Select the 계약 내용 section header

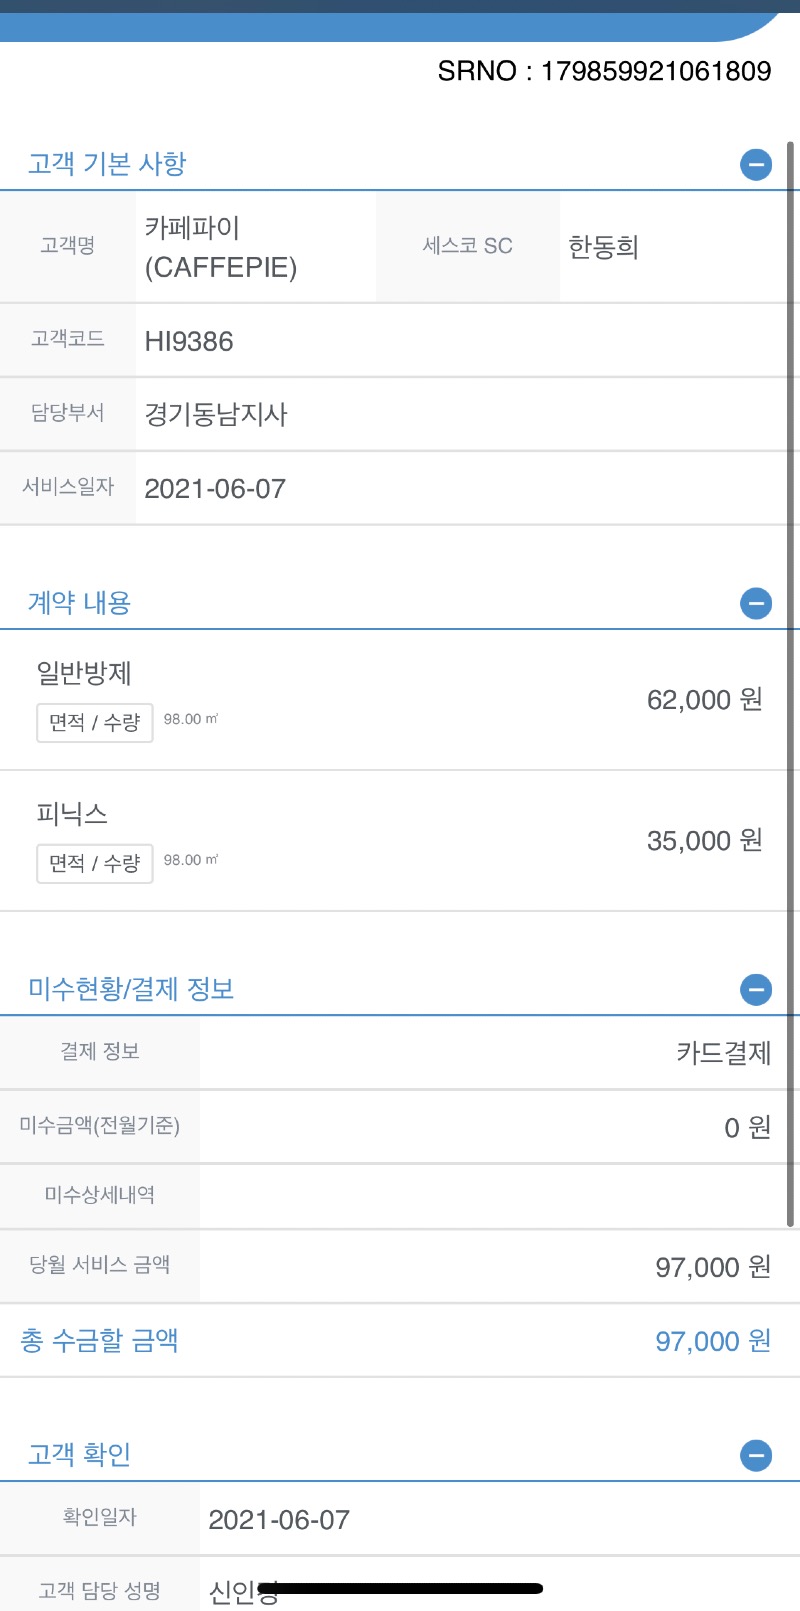pos(79,603)
